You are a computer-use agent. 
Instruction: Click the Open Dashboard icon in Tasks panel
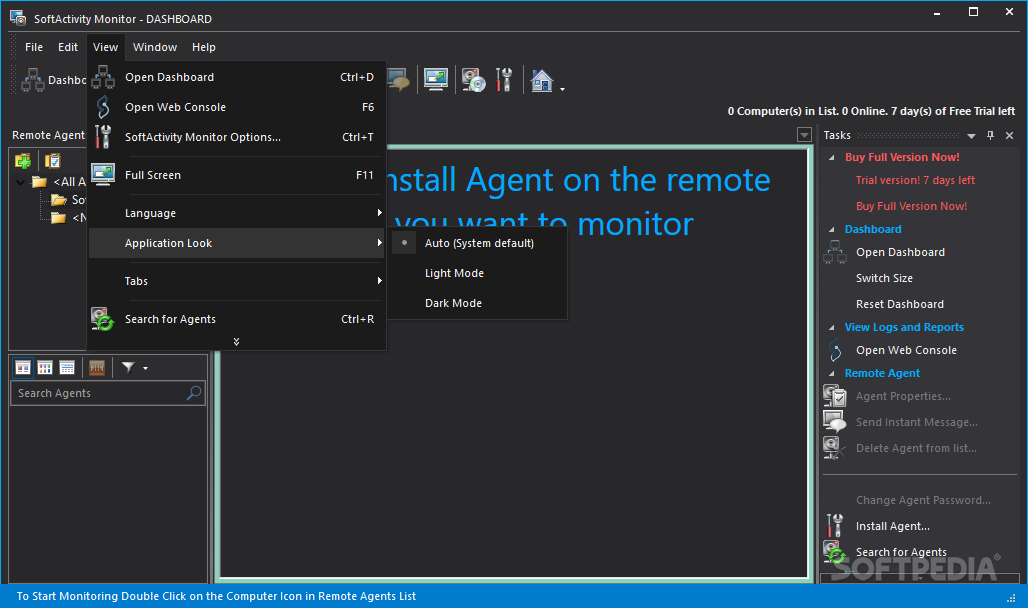835,252
